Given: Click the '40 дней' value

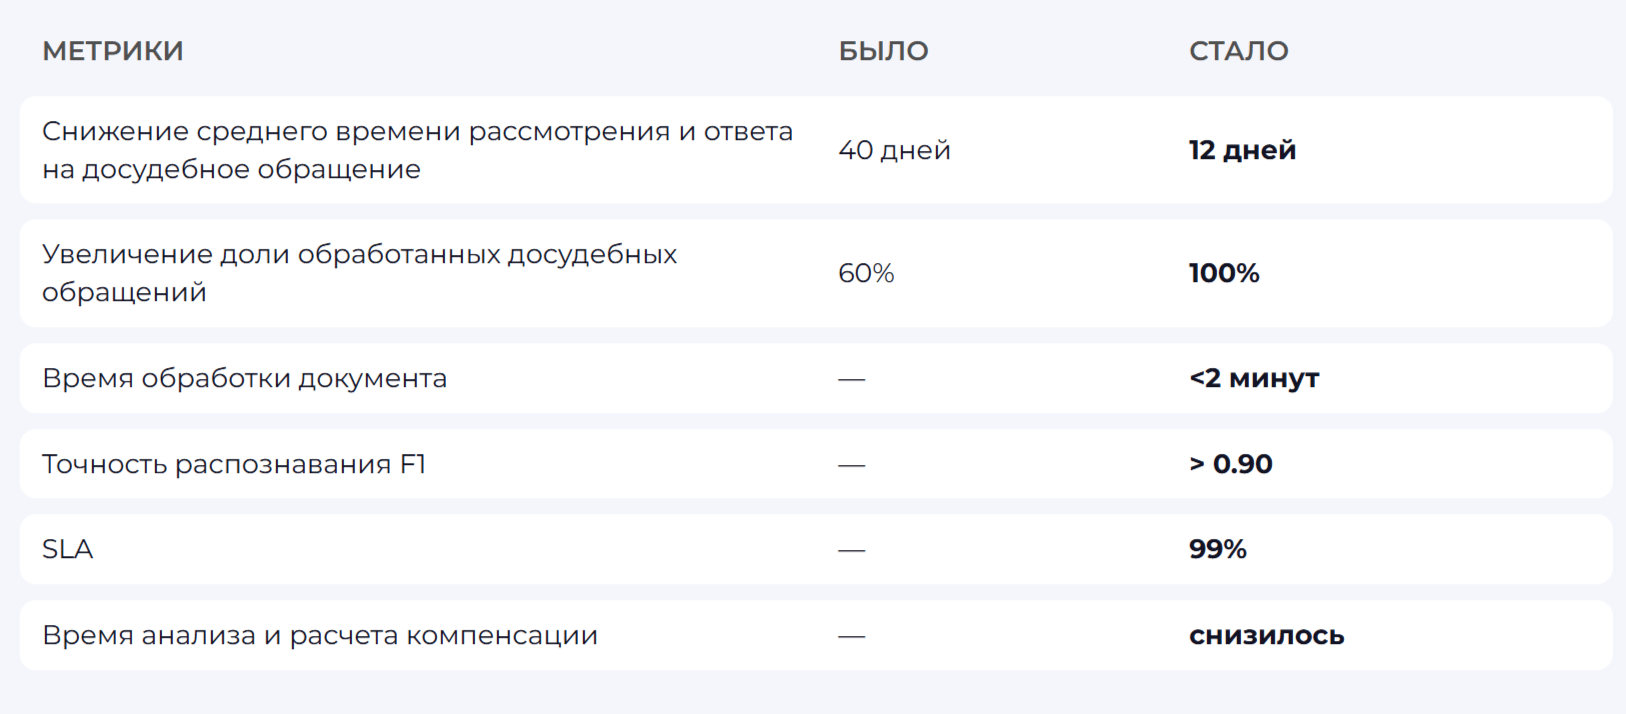Looking at the screenshot, I should 894,150.
